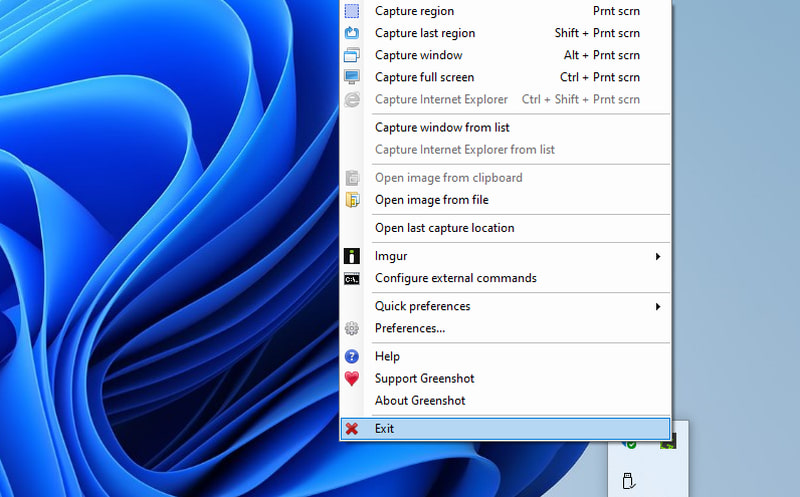Select Capture Internet Explorer from list entry

point(464,150)
